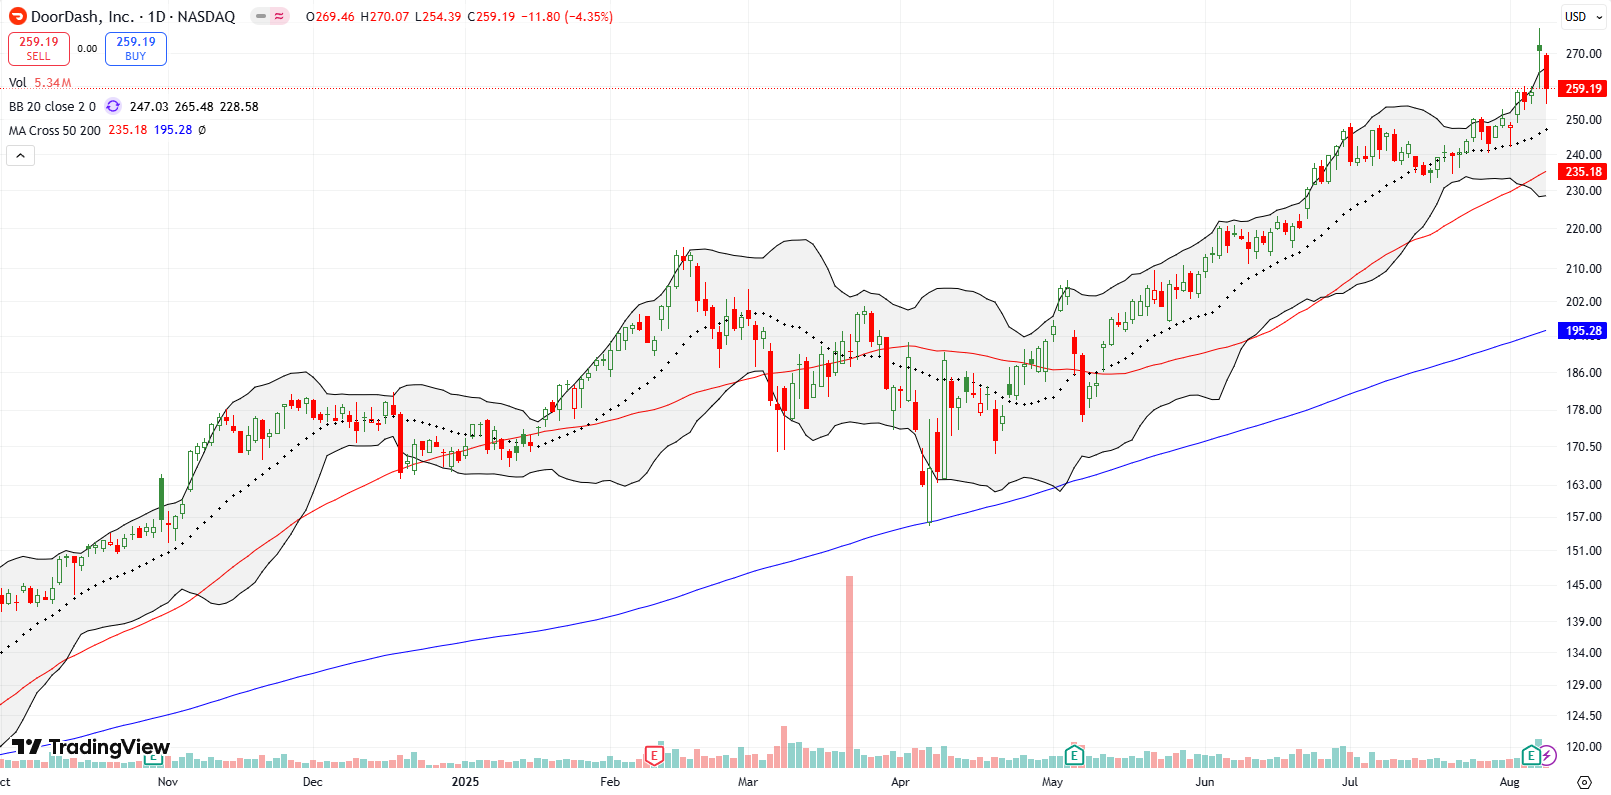The height and width of the screenshot is (795, 1611).
Task: Click the 270.00 price axis label
Action: click(x=1584, y=54)
